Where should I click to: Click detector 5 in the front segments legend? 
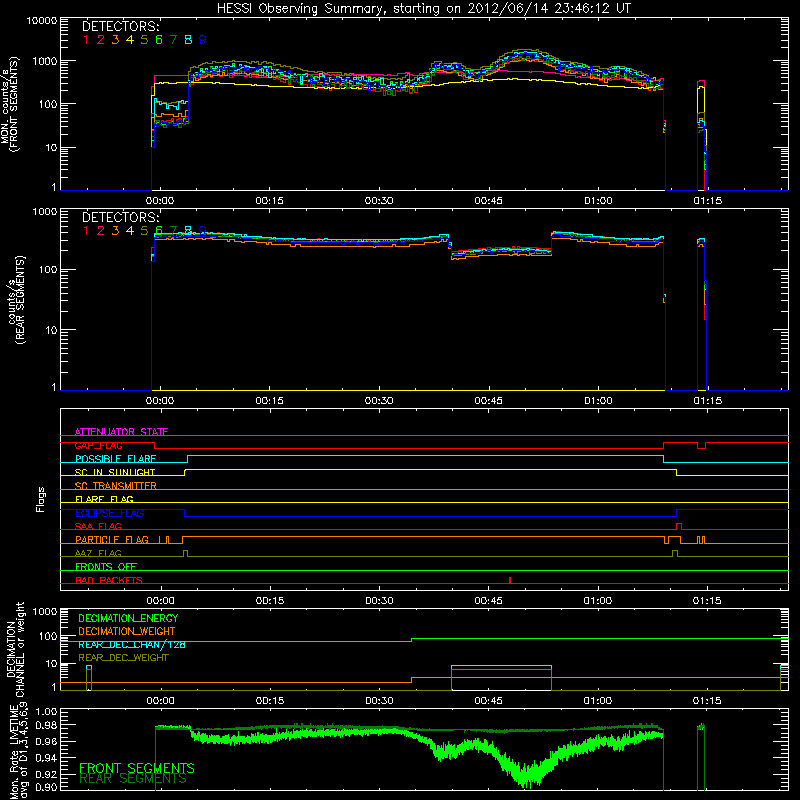click(x=144, y=40)
